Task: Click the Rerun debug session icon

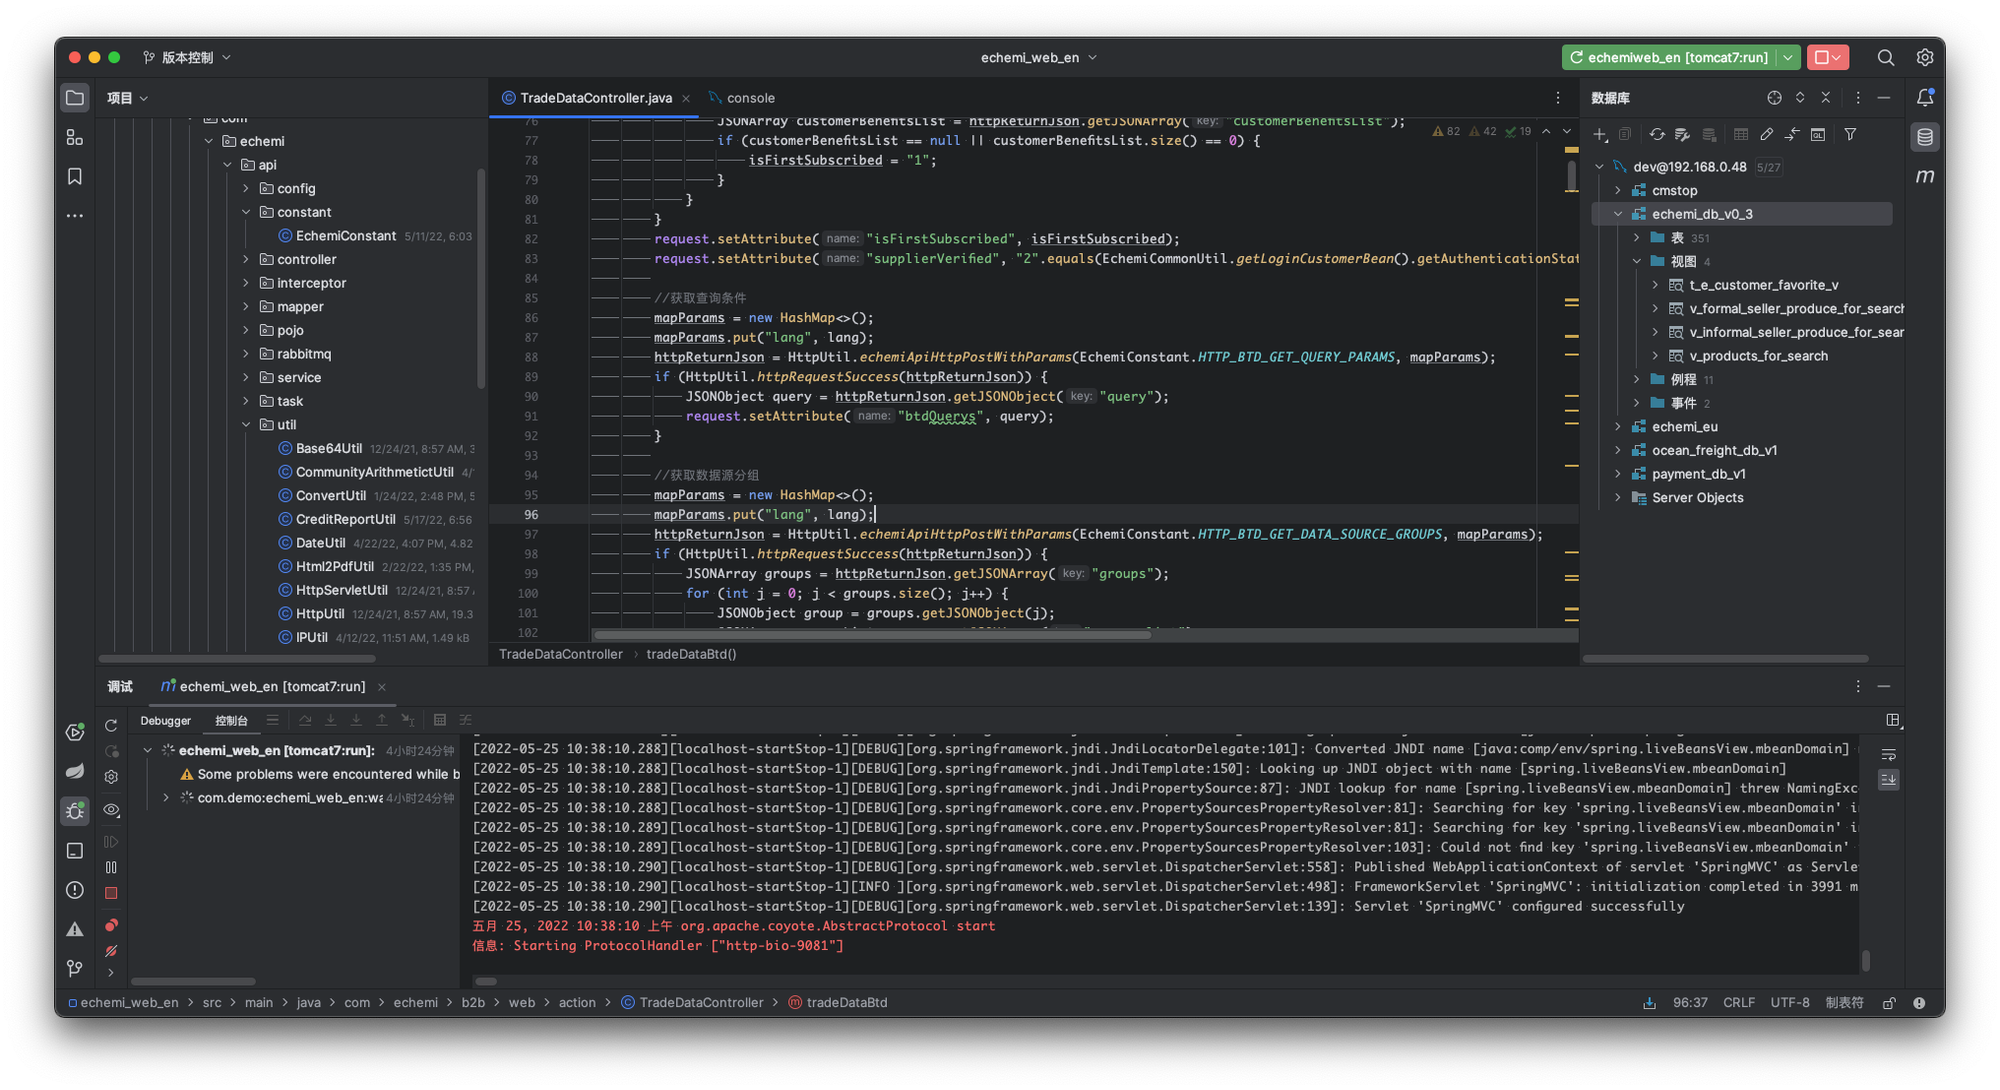Action: tap(111, 725)
